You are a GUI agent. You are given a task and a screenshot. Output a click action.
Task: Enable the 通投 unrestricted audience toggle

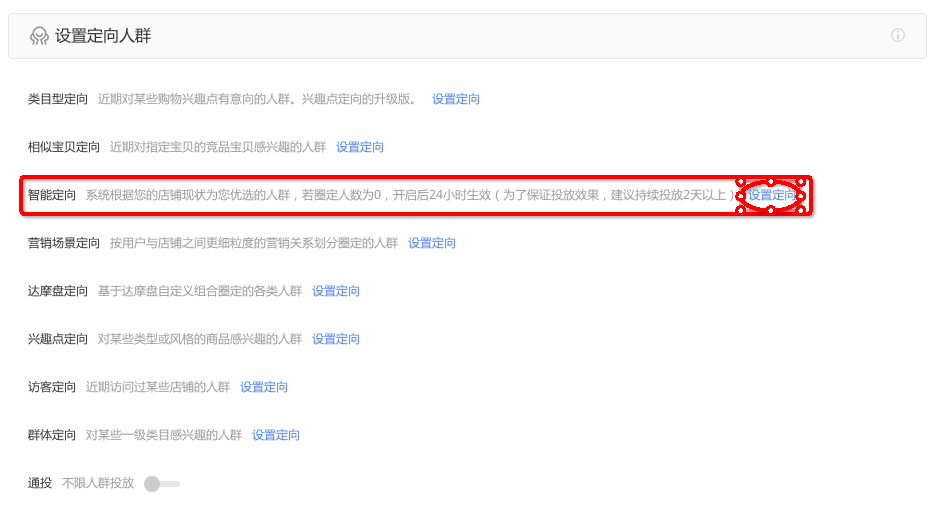click(x=161, y=484)
